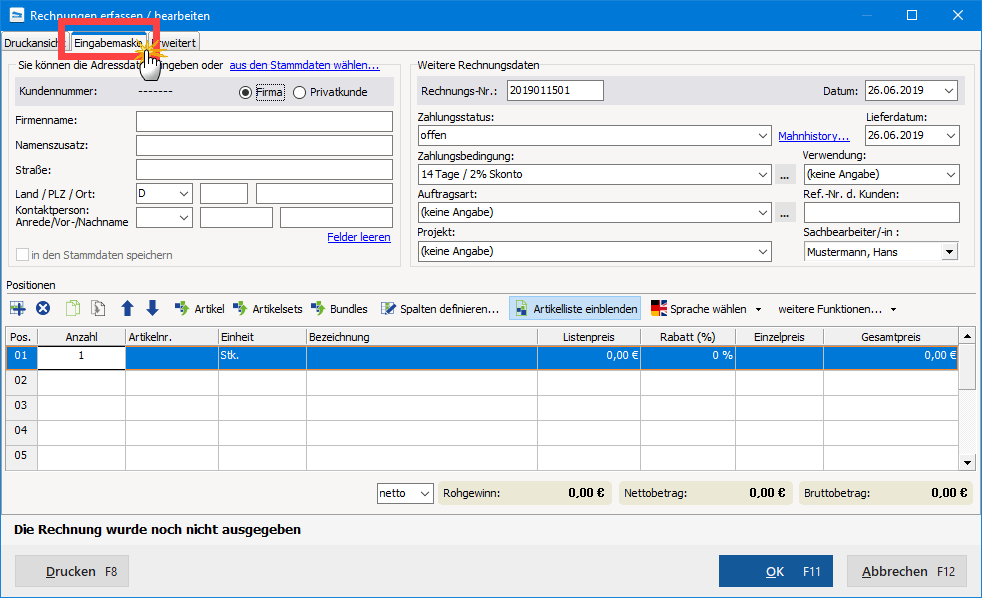Screen dimensions: 982x598
Task: Copy position icon in Positionen toolbar
Action: click(73, 308)
